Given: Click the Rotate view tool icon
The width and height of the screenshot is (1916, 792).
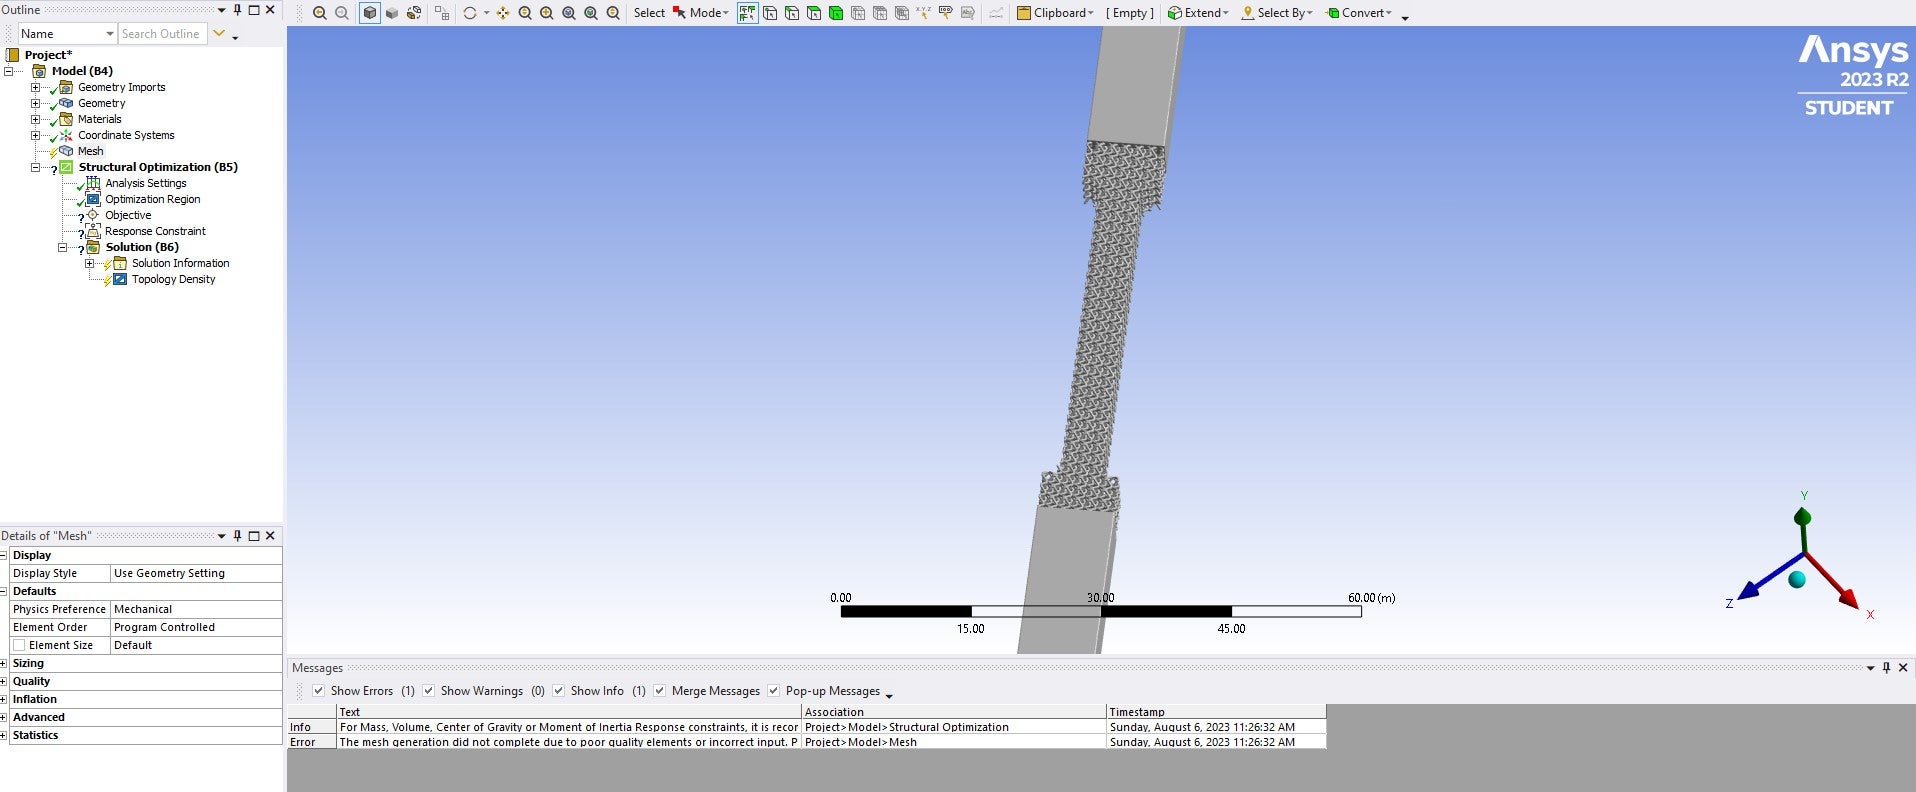Looking at the screenshot, I should click(x=470, y=13).
